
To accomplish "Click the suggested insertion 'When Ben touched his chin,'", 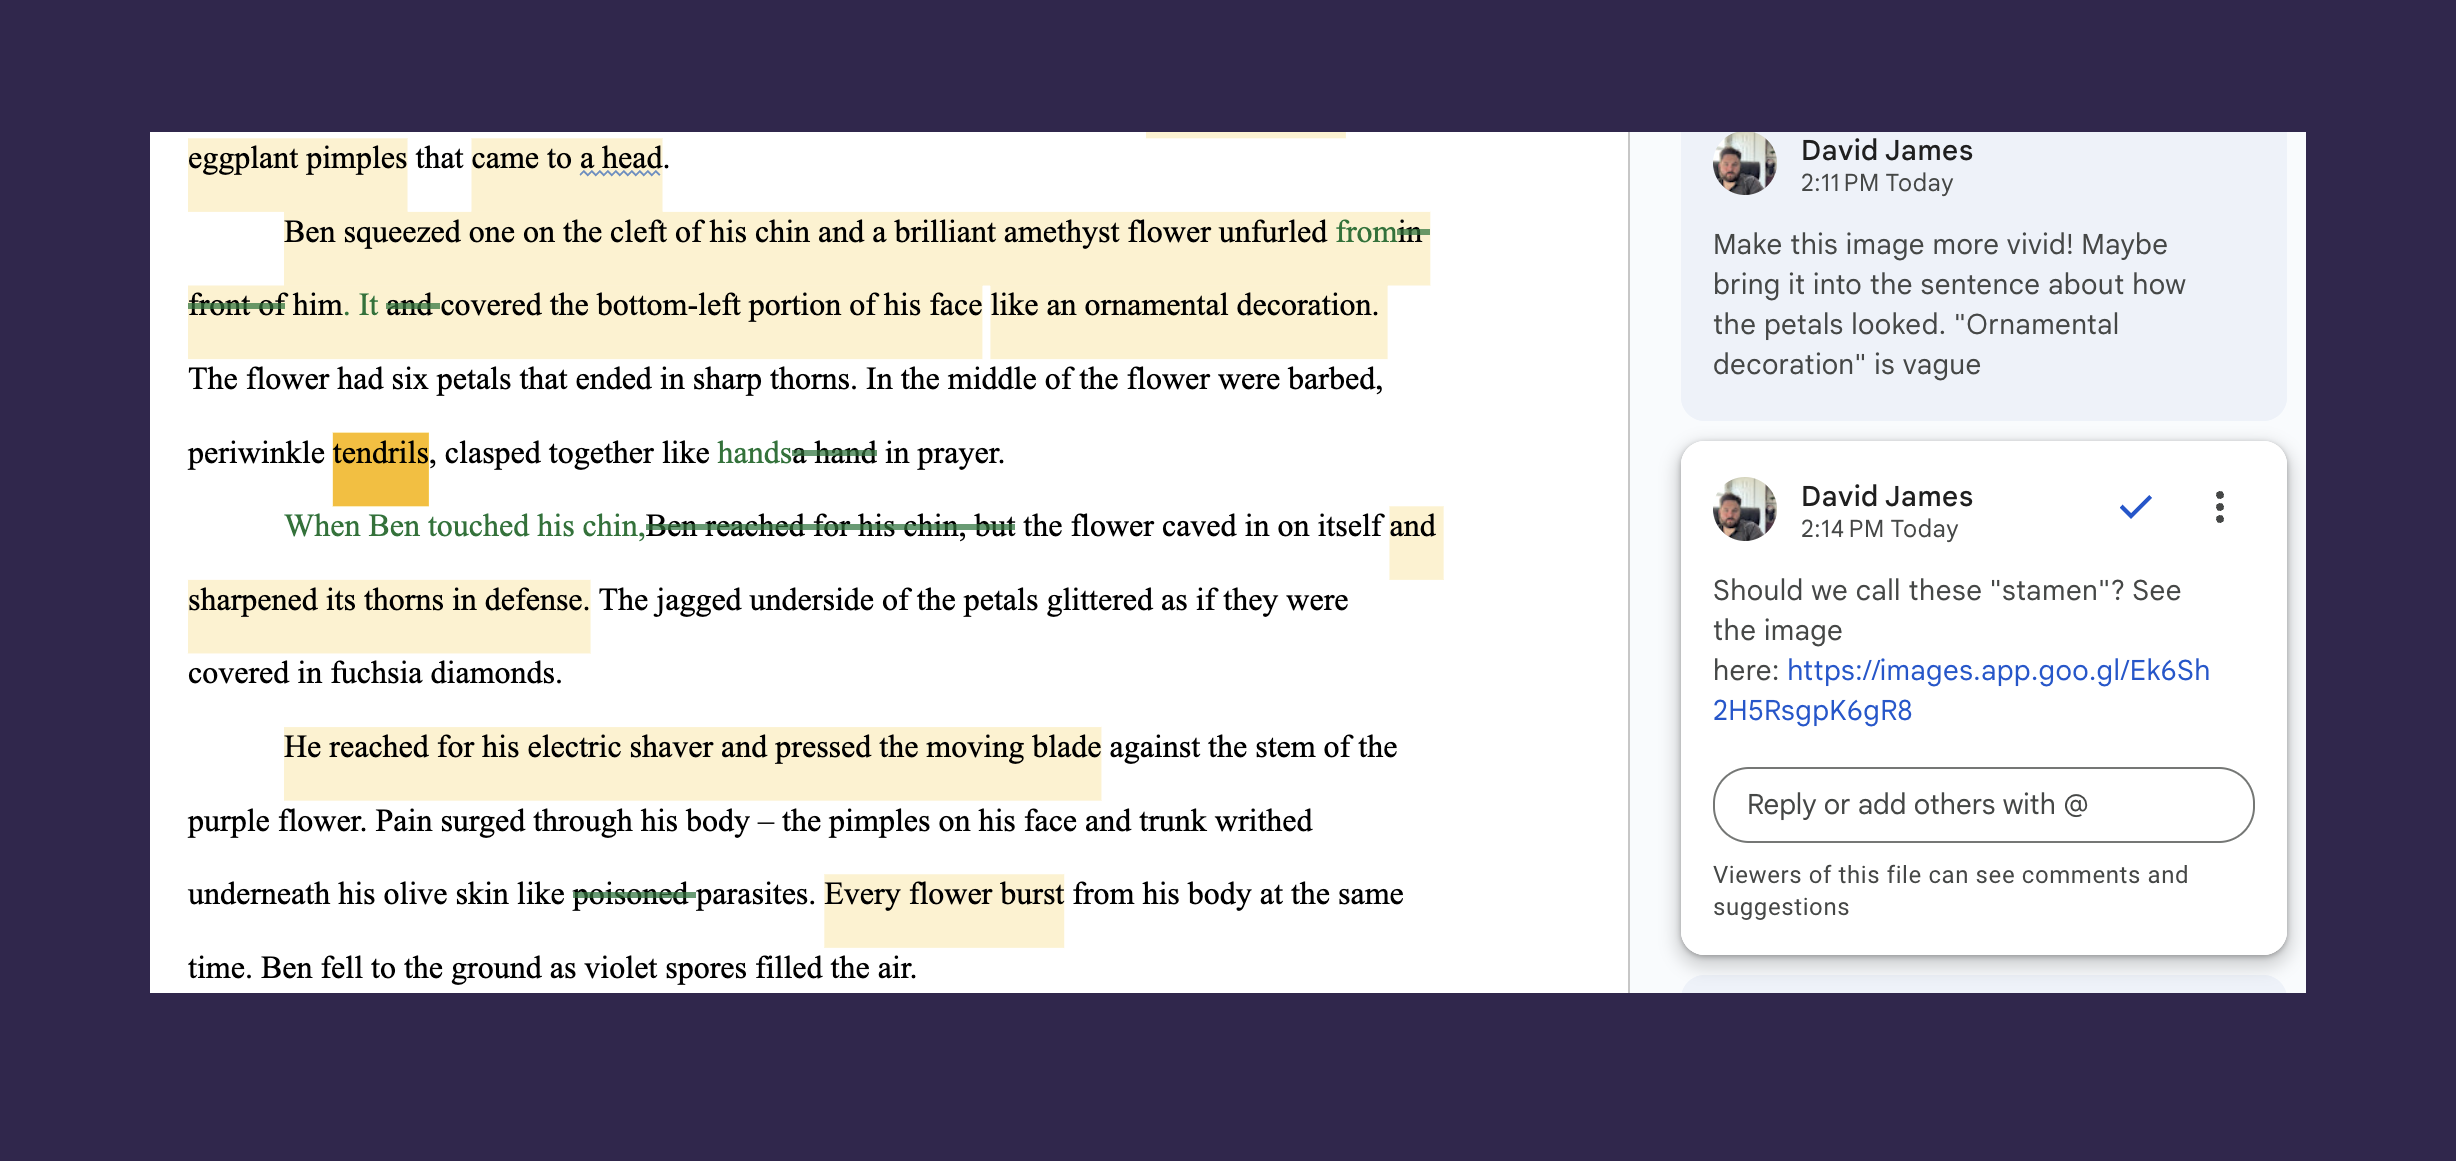I will pyautogui.click(x=464, y=526).
